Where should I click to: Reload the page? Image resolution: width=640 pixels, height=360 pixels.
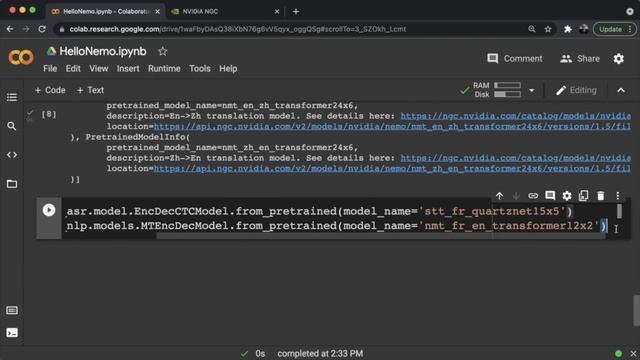pos(42,29)
